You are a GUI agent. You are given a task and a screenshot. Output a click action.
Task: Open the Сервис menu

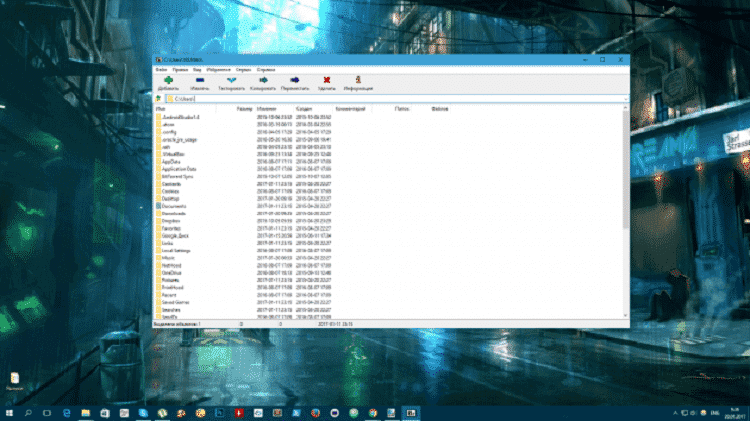[244, 69]
